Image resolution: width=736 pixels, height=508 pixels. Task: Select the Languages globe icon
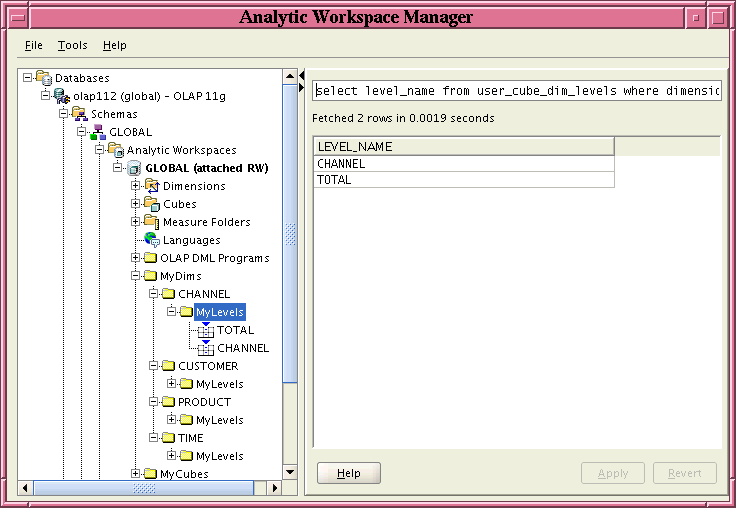click(152, 240)
